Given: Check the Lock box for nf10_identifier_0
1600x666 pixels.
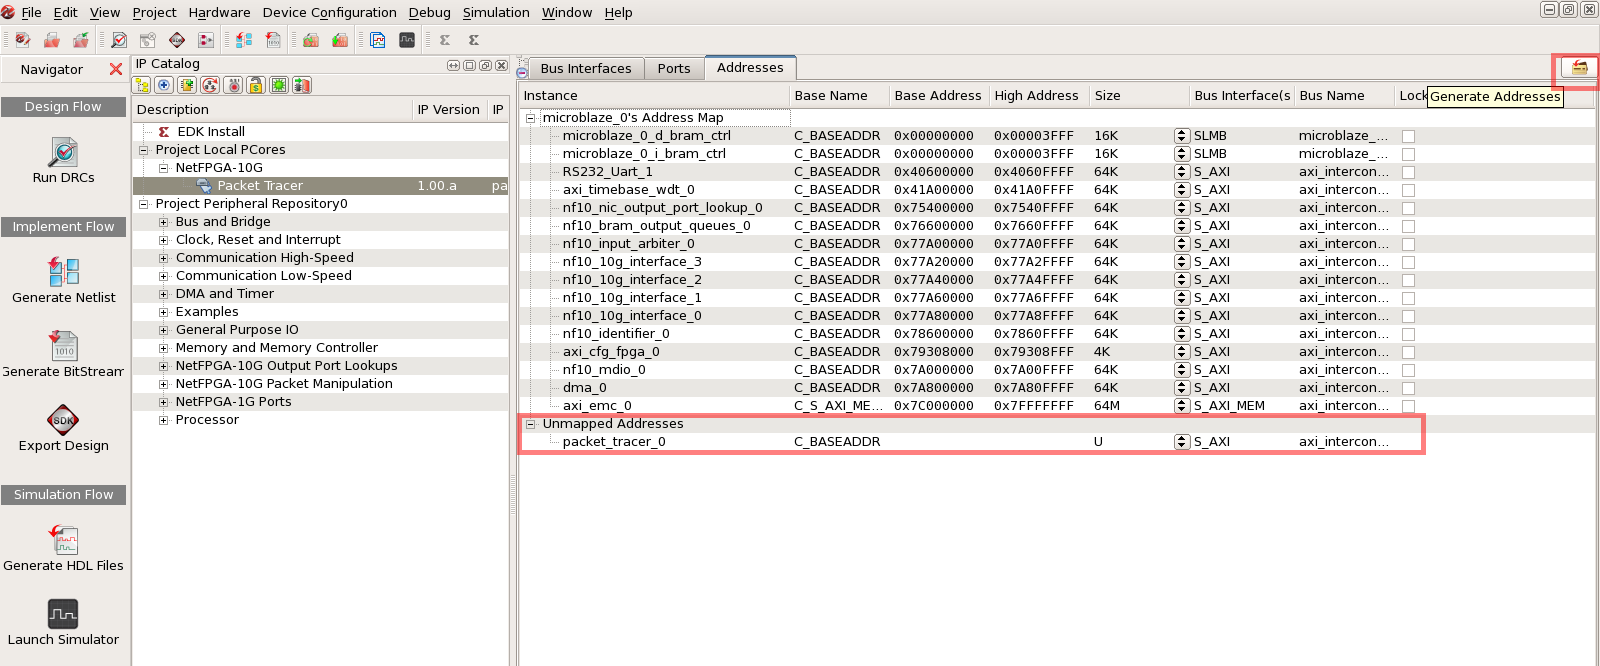Looking at the screenshot, I should [x=1408, y=334].
